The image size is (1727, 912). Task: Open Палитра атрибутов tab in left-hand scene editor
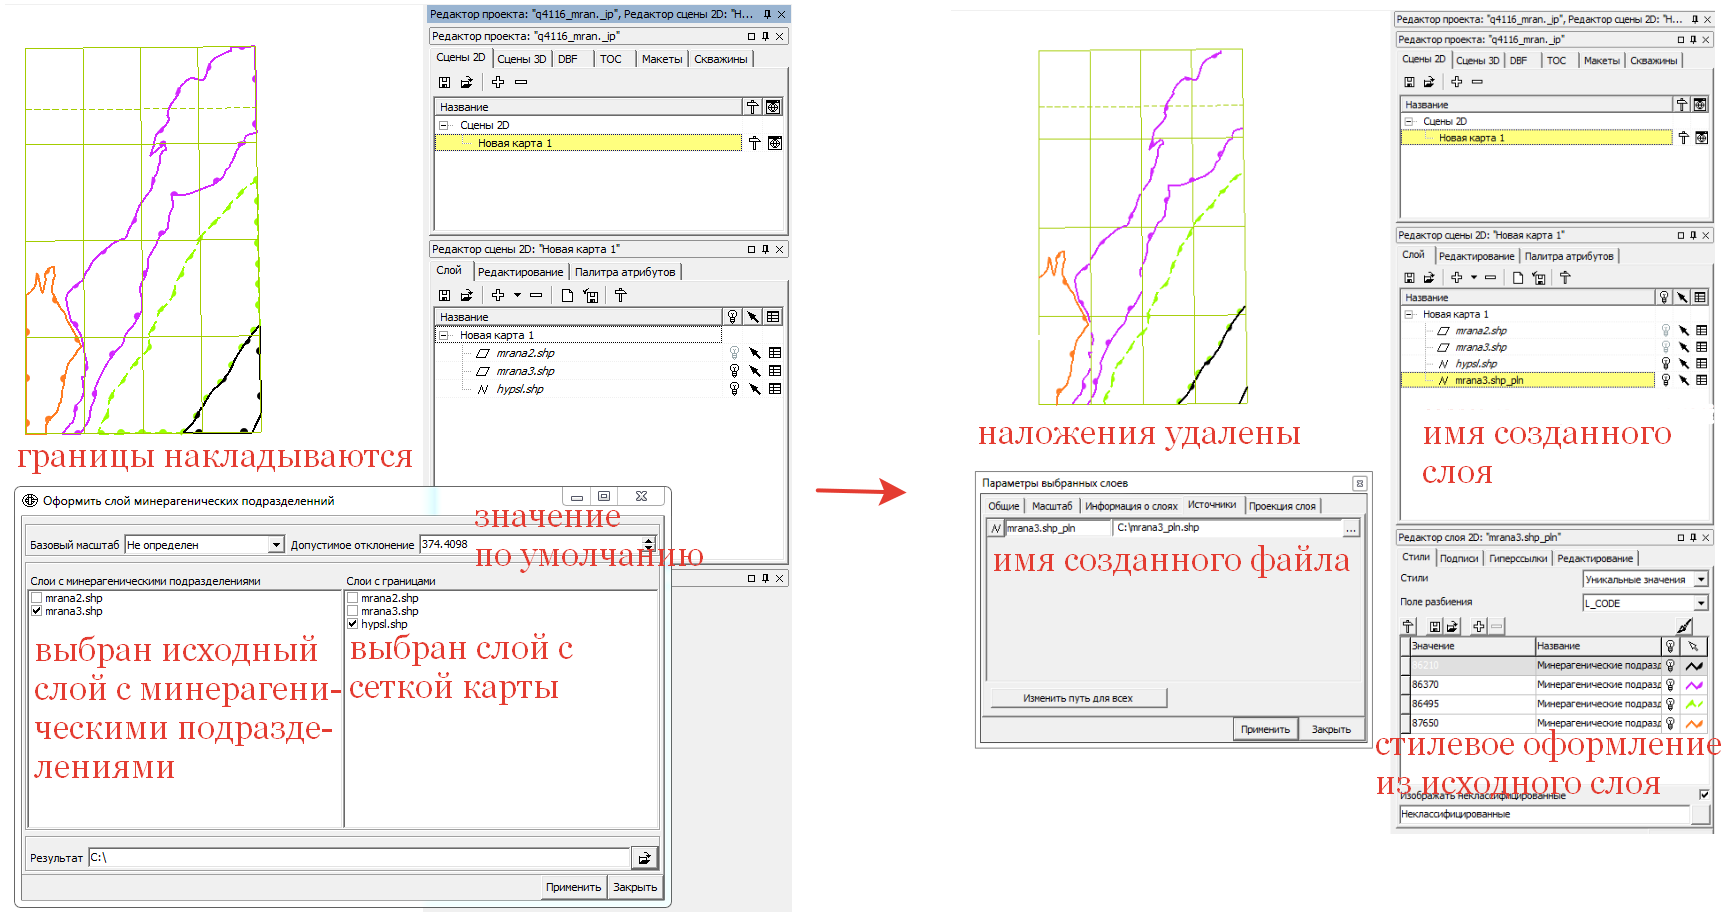(x=625, y=272)
